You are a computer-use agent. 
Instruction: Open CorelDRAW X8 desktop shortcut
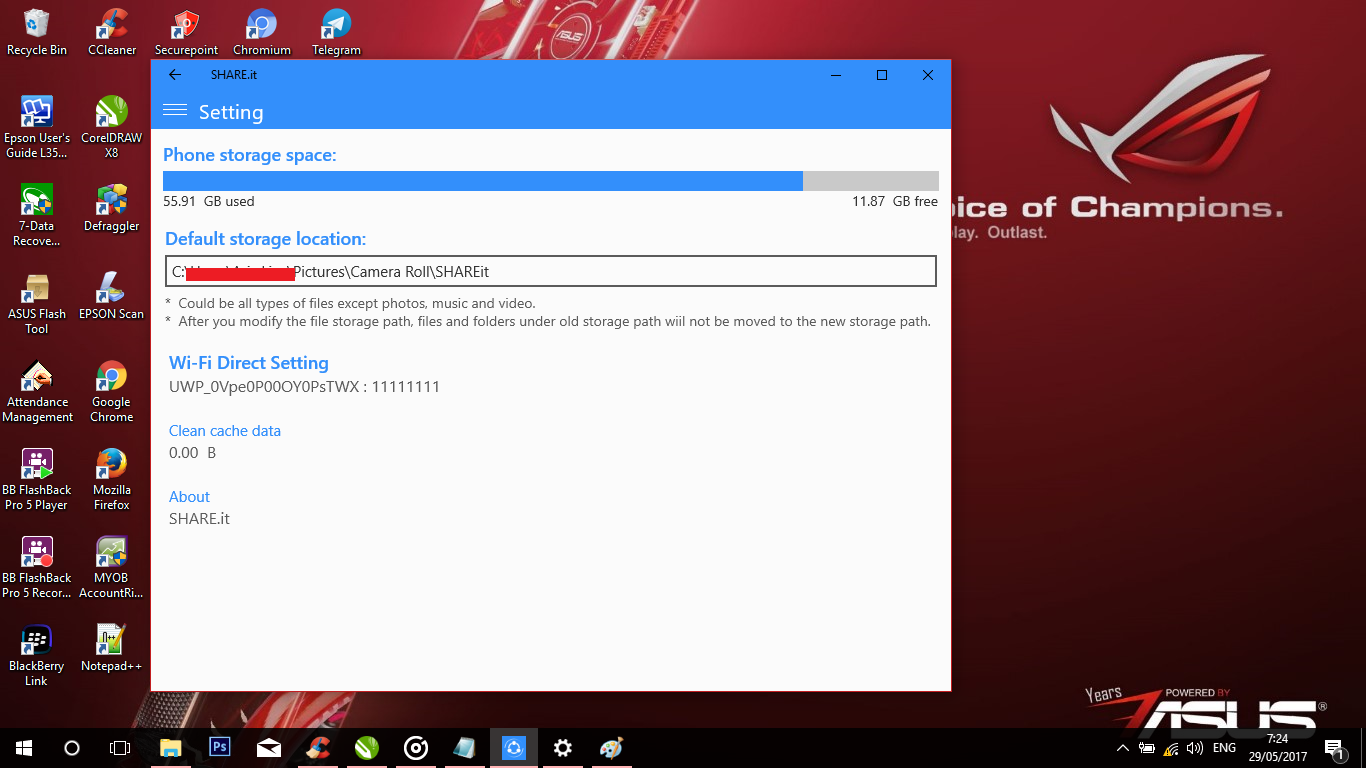[x=110, y=112]
